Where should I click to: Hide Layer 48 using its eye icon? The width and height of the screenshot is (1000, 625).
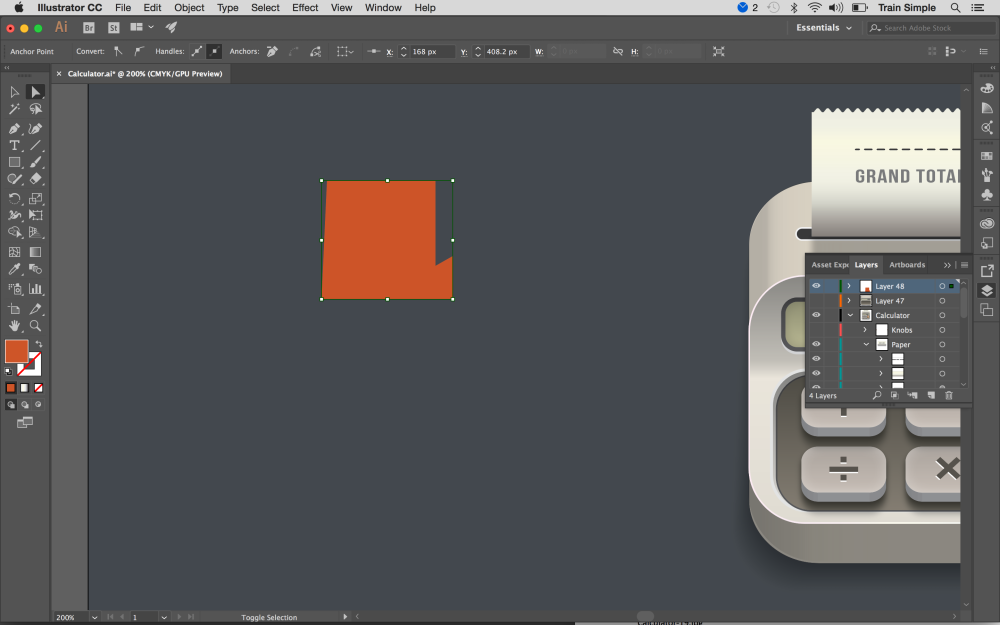816,286
